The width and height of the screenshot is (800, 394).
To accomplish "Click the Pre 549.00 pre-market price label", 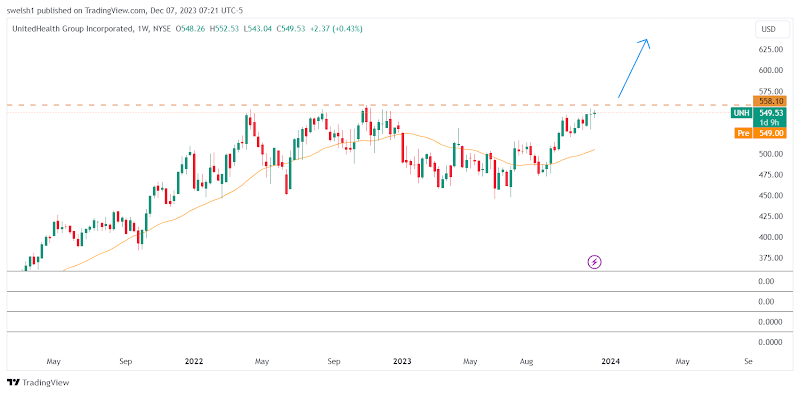I will point(760,133).
